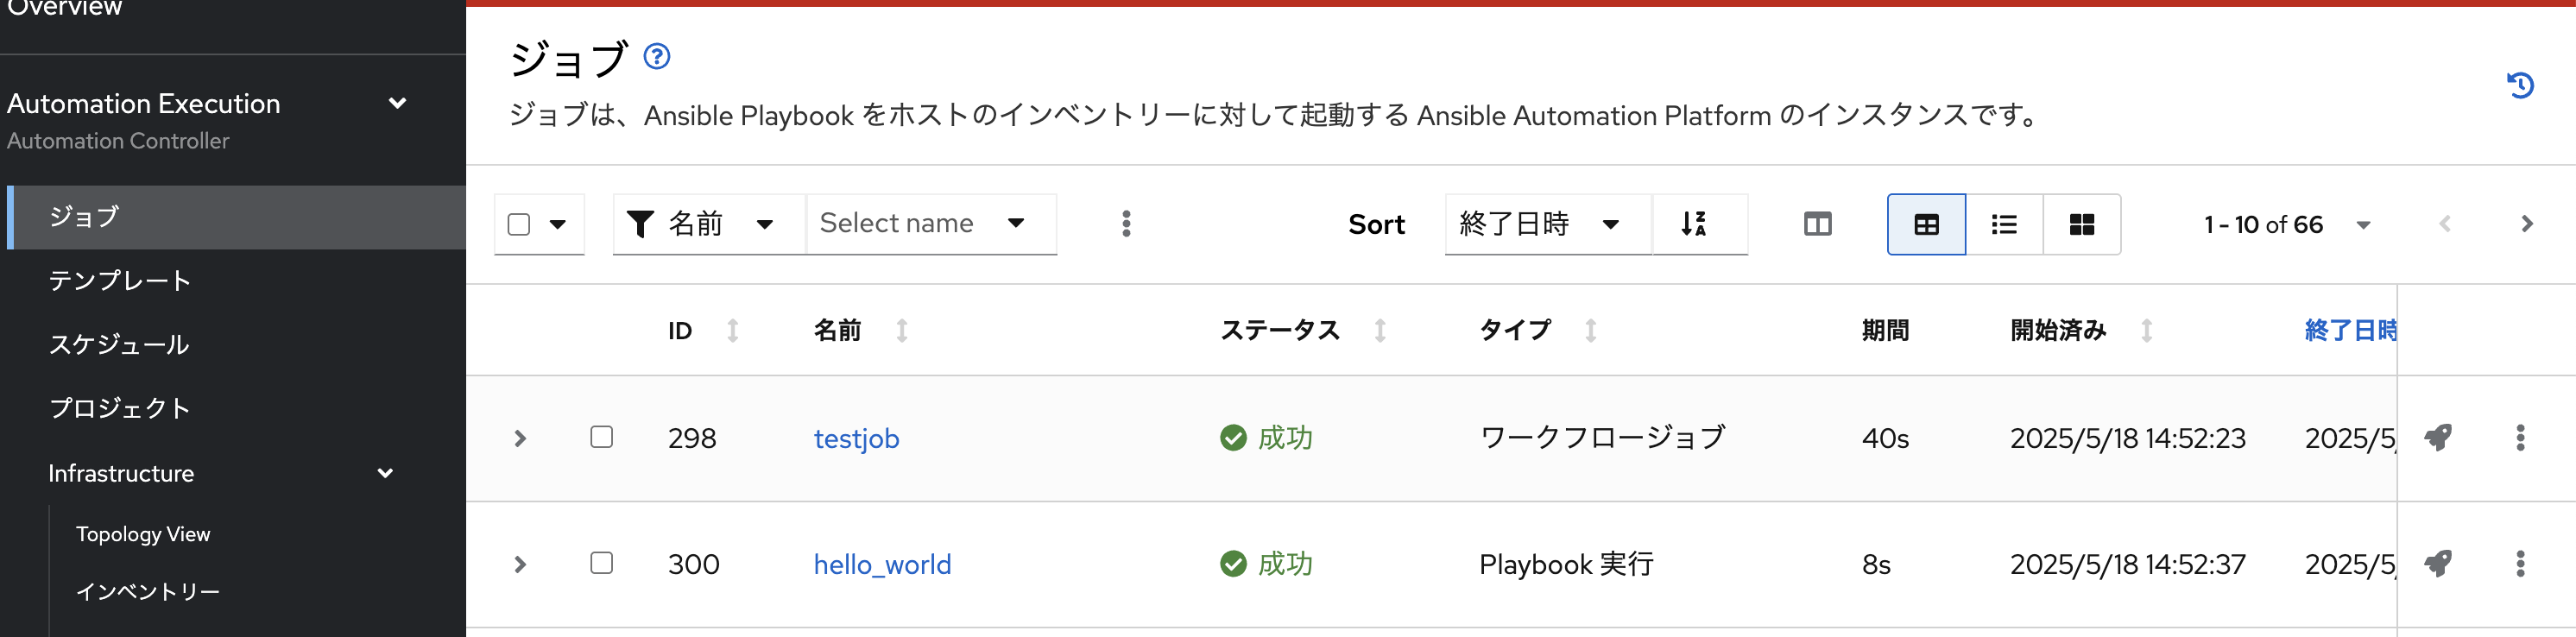Launch the testjob again via rocket icon
Screen dimensions: 2576x637
point(2437,437)
